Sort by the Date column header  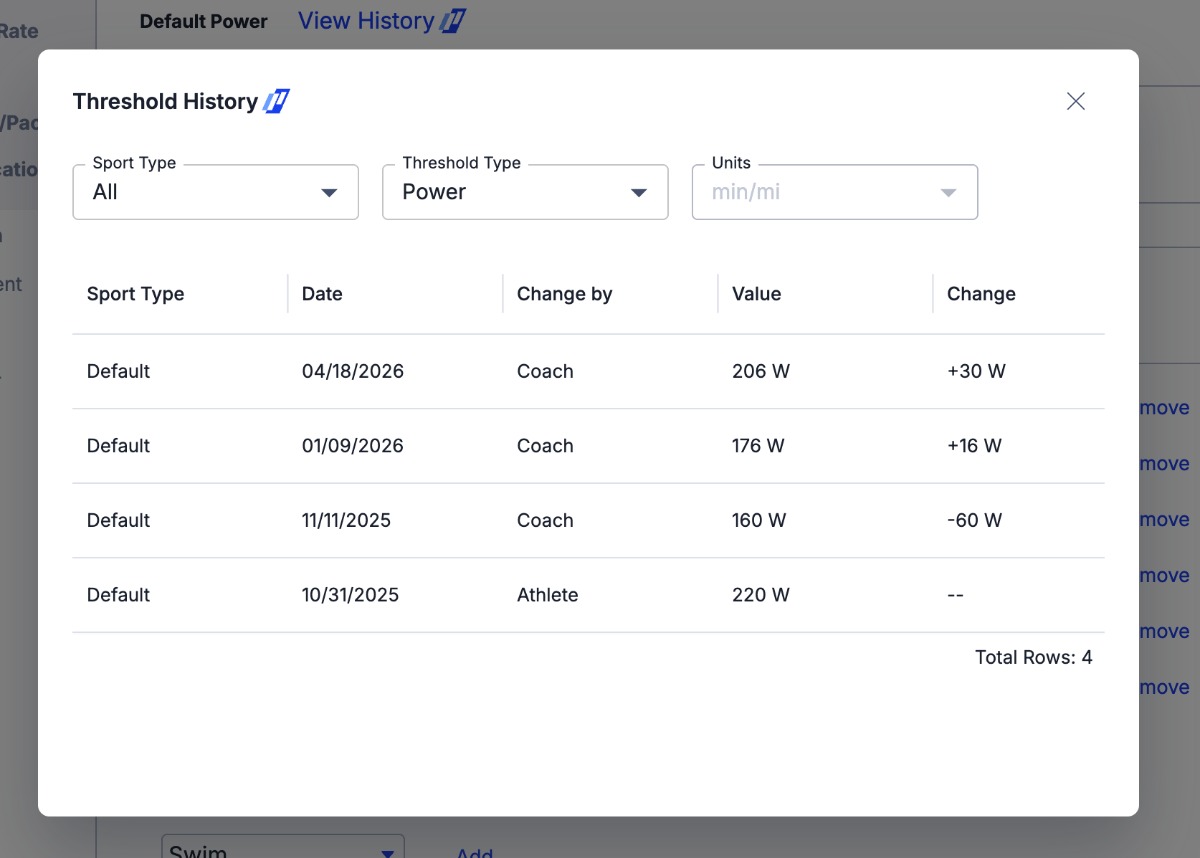322,294
